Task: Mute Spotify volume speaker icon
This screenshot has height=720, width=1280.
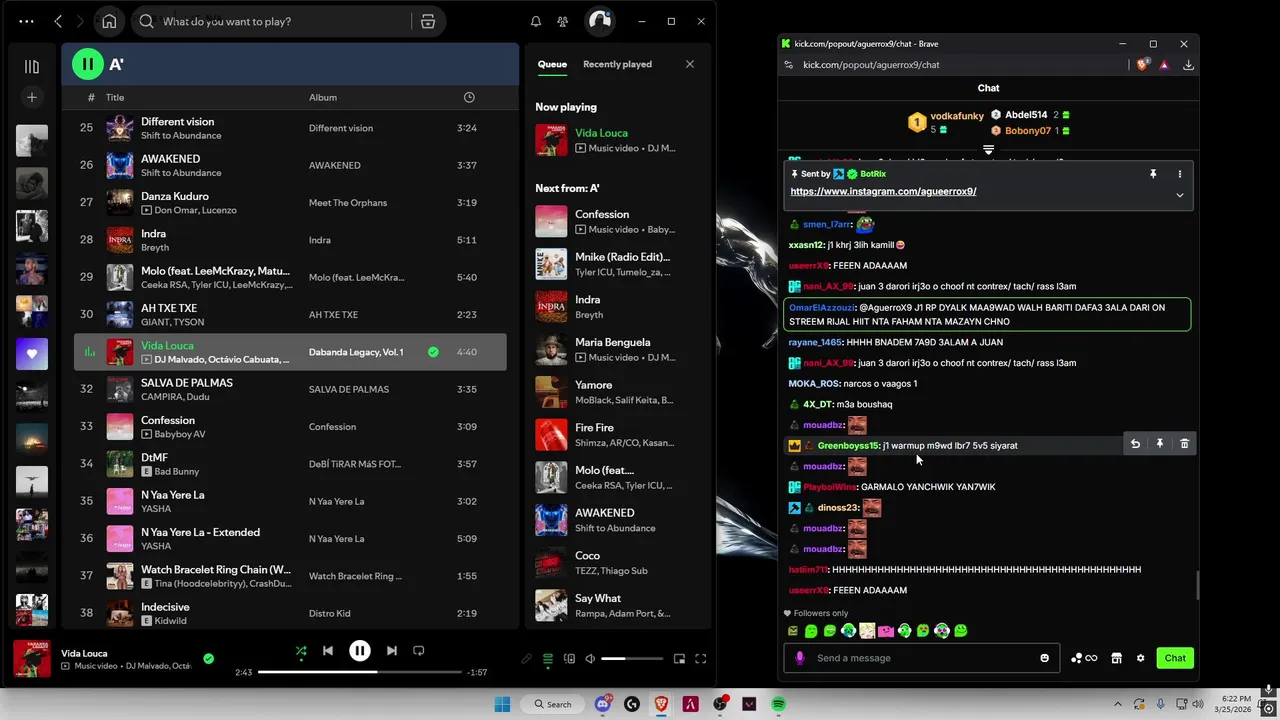Action: [x=590, y=659]
